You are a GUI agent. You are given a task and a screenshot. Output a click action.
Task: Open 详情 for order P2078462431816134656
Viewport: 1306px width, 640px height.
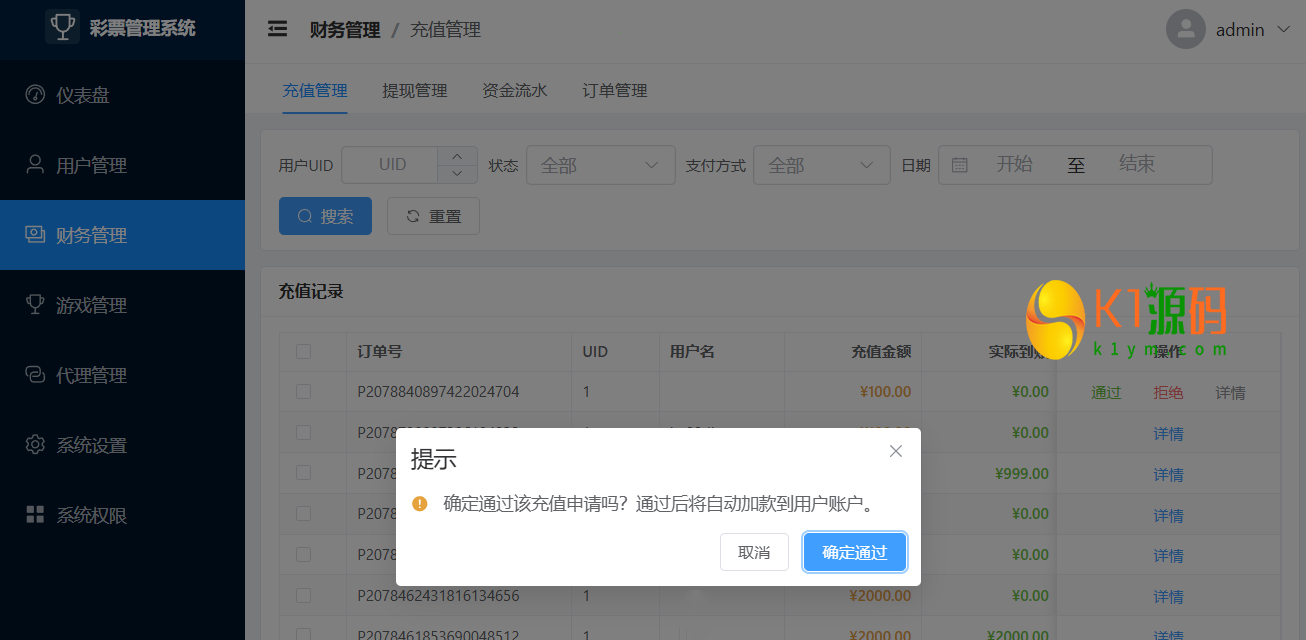tap(1168, 597)
